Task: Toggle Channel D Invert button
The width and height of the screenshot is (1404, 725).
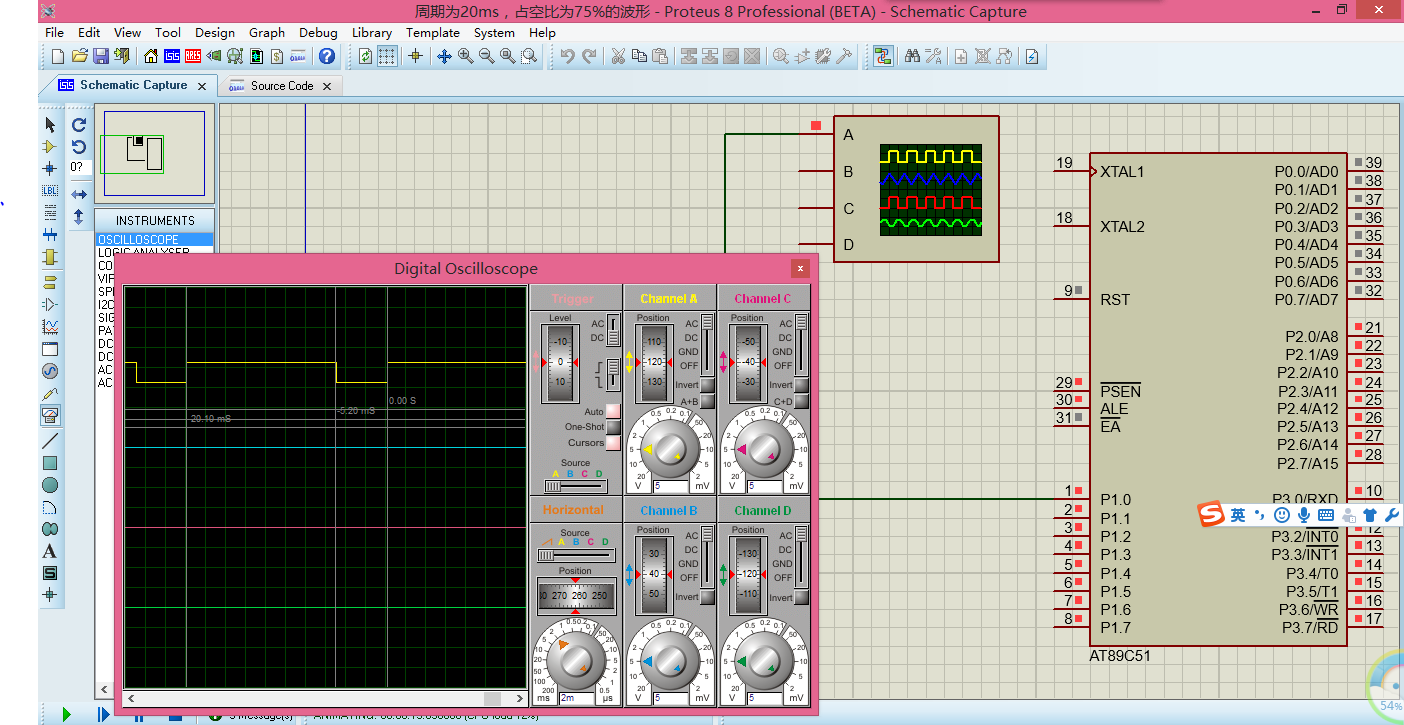Action: click(801, 597)
